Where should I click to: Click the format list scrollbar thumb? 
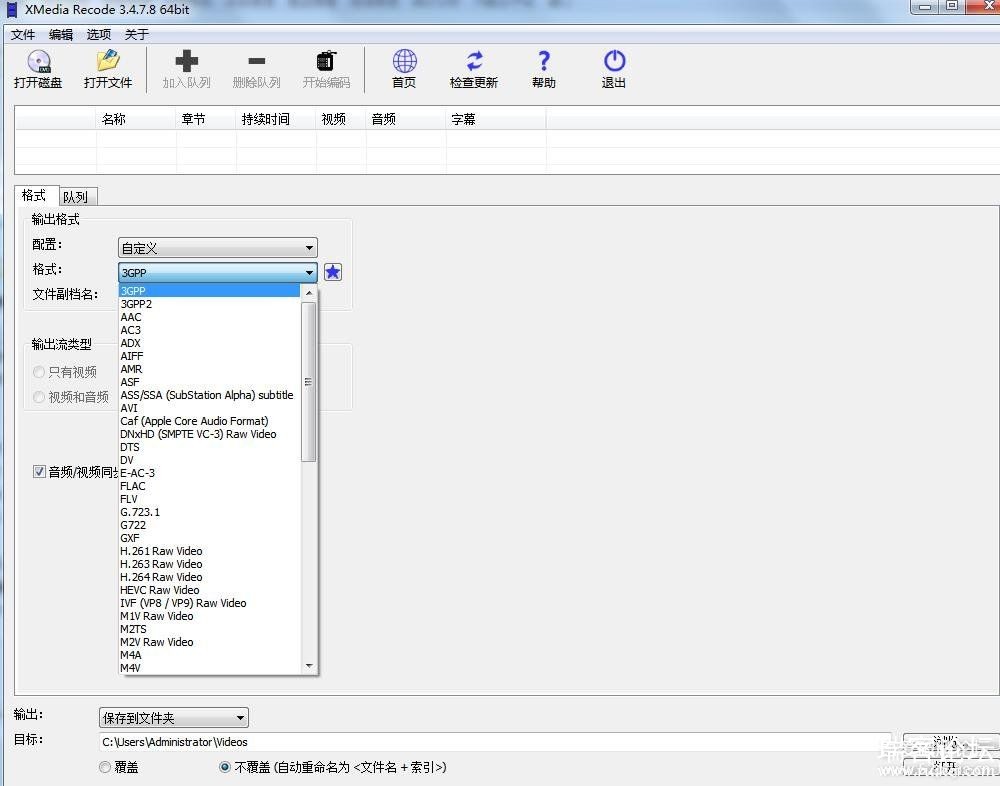click(x=309, y=382)
